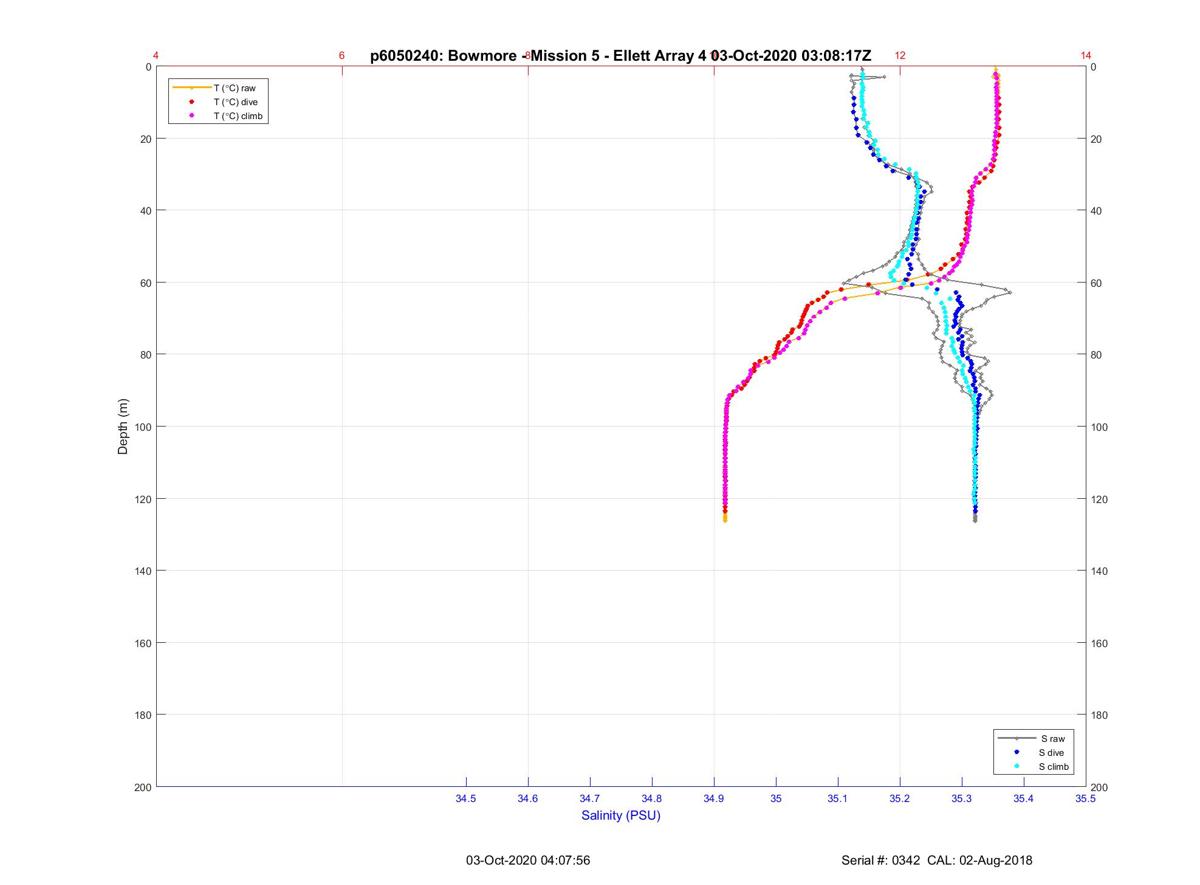
Task: Click the 100 tick on the left depth axis
Action: 142,427
